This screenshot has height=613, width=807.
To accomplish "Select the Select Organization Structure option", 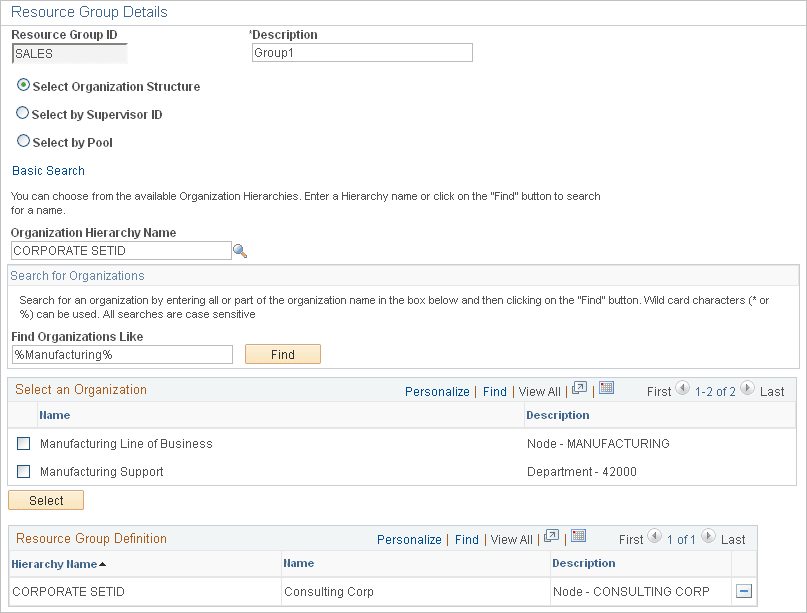I will point(22,87).
